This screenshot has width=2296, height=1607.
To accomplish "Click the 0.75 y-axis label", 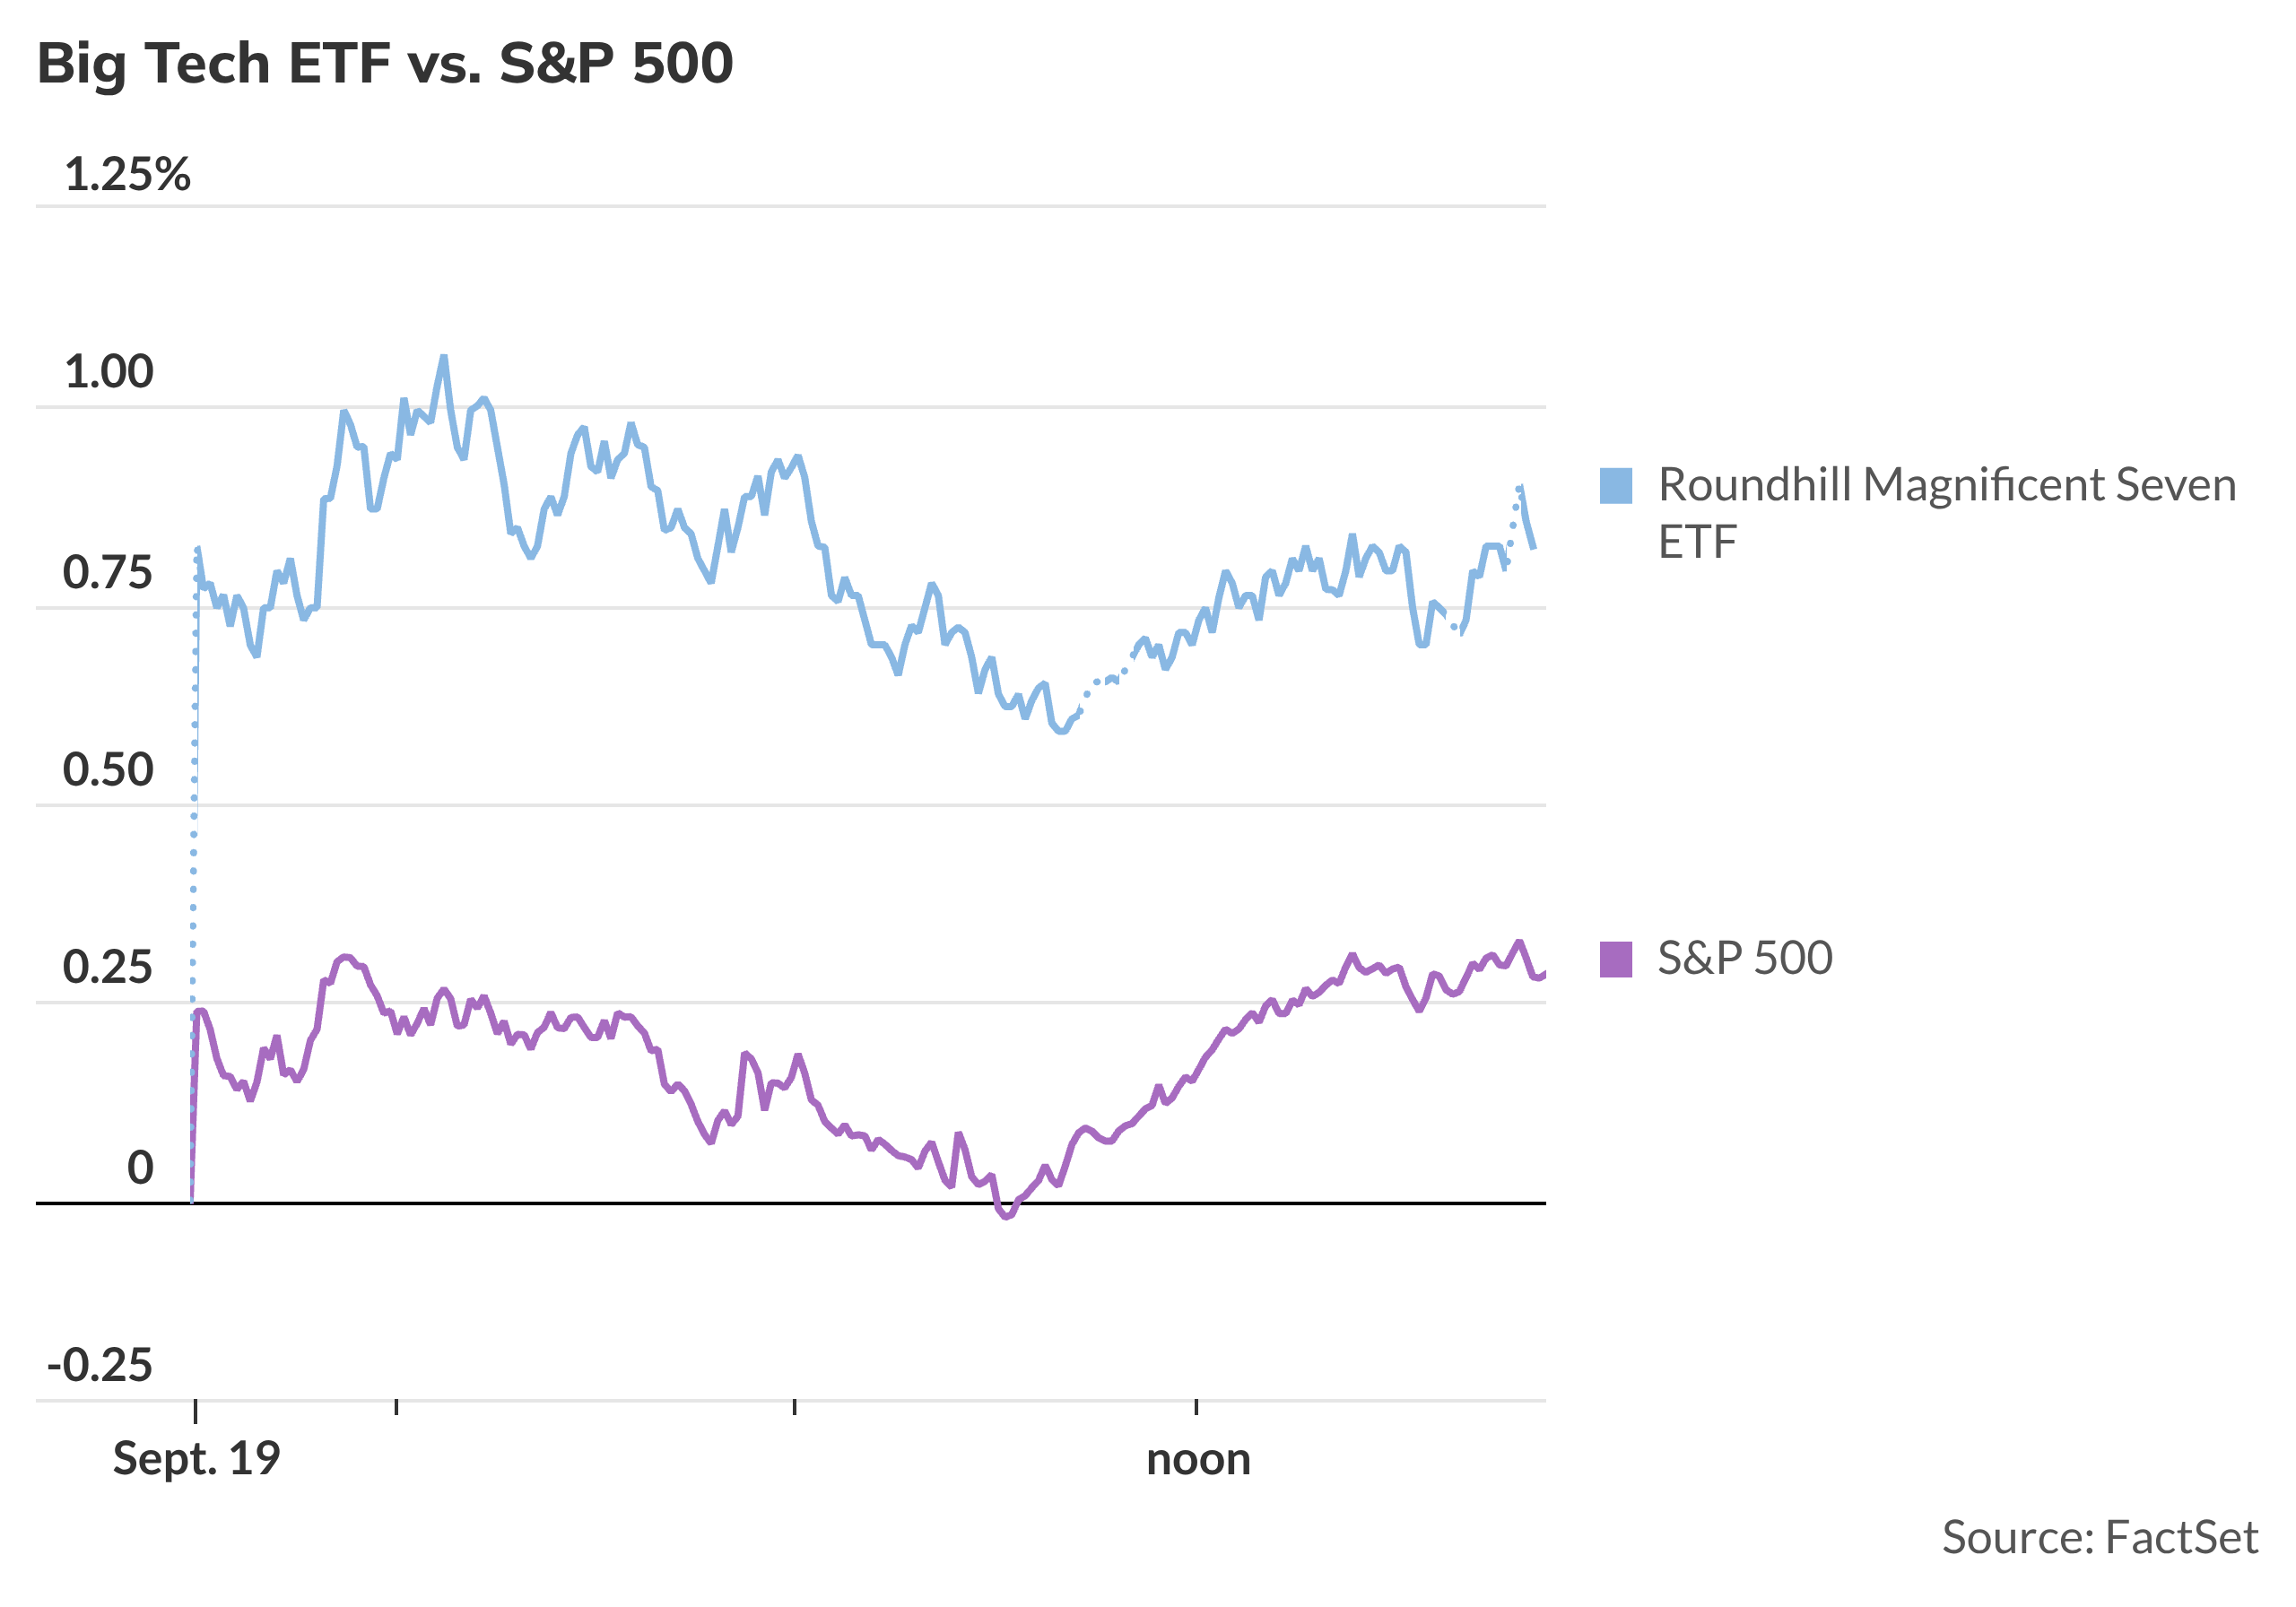I will point(108,573).
